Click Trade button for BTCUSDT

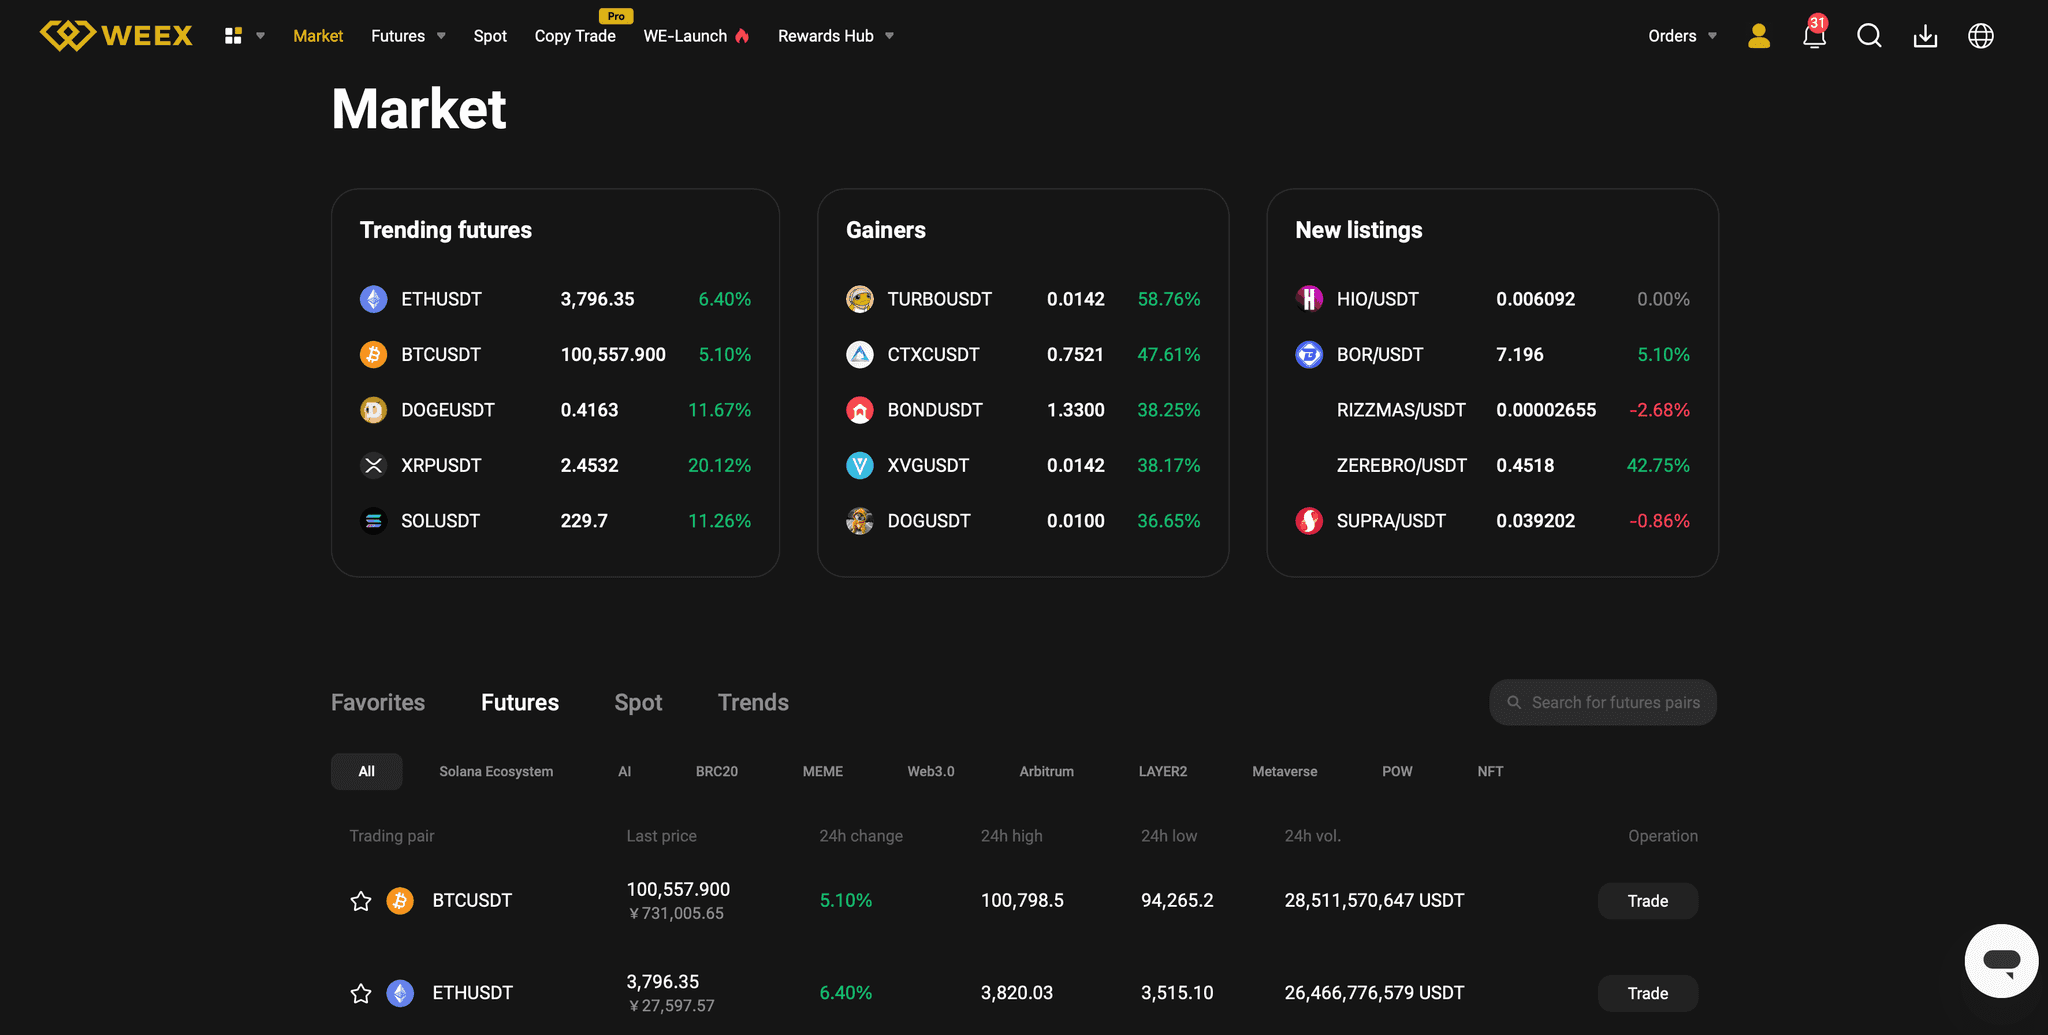1648,901
